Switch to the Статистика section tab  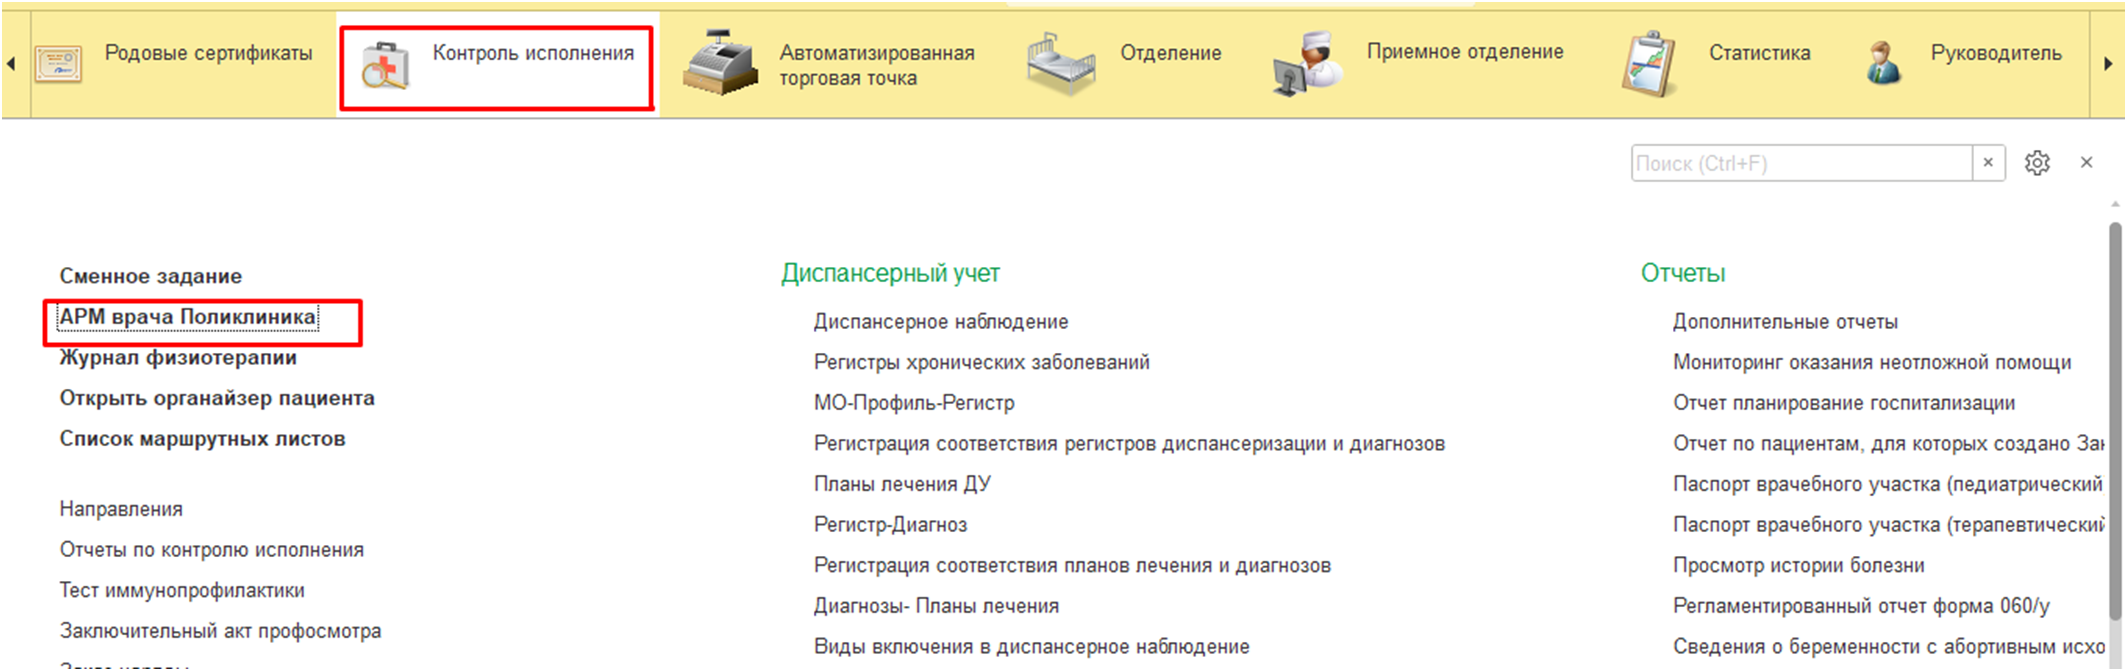tap(1758, 53)
